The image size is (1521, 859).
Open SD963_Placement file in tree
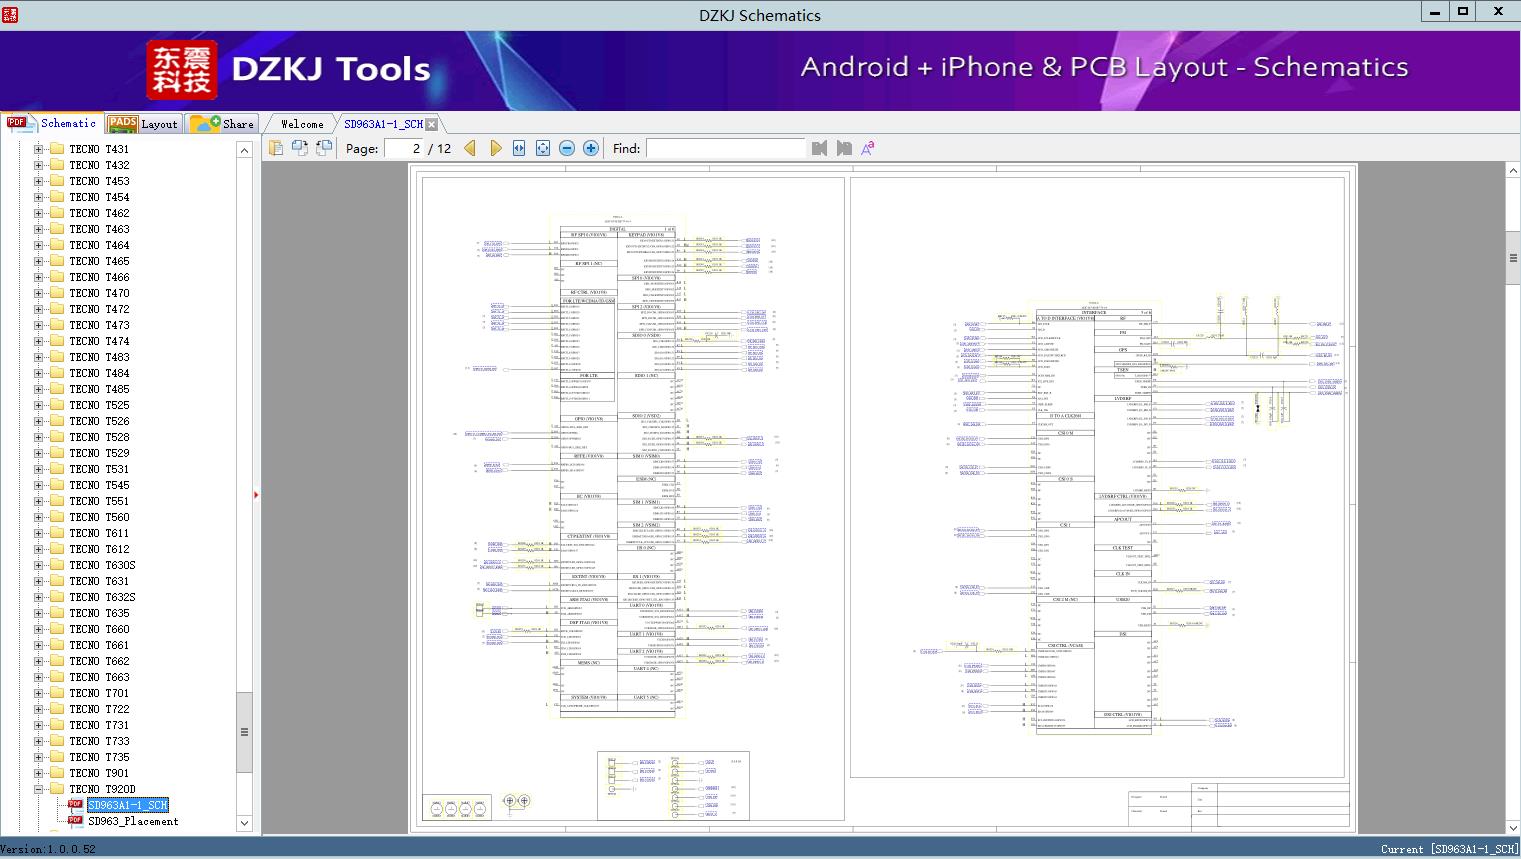133,821
